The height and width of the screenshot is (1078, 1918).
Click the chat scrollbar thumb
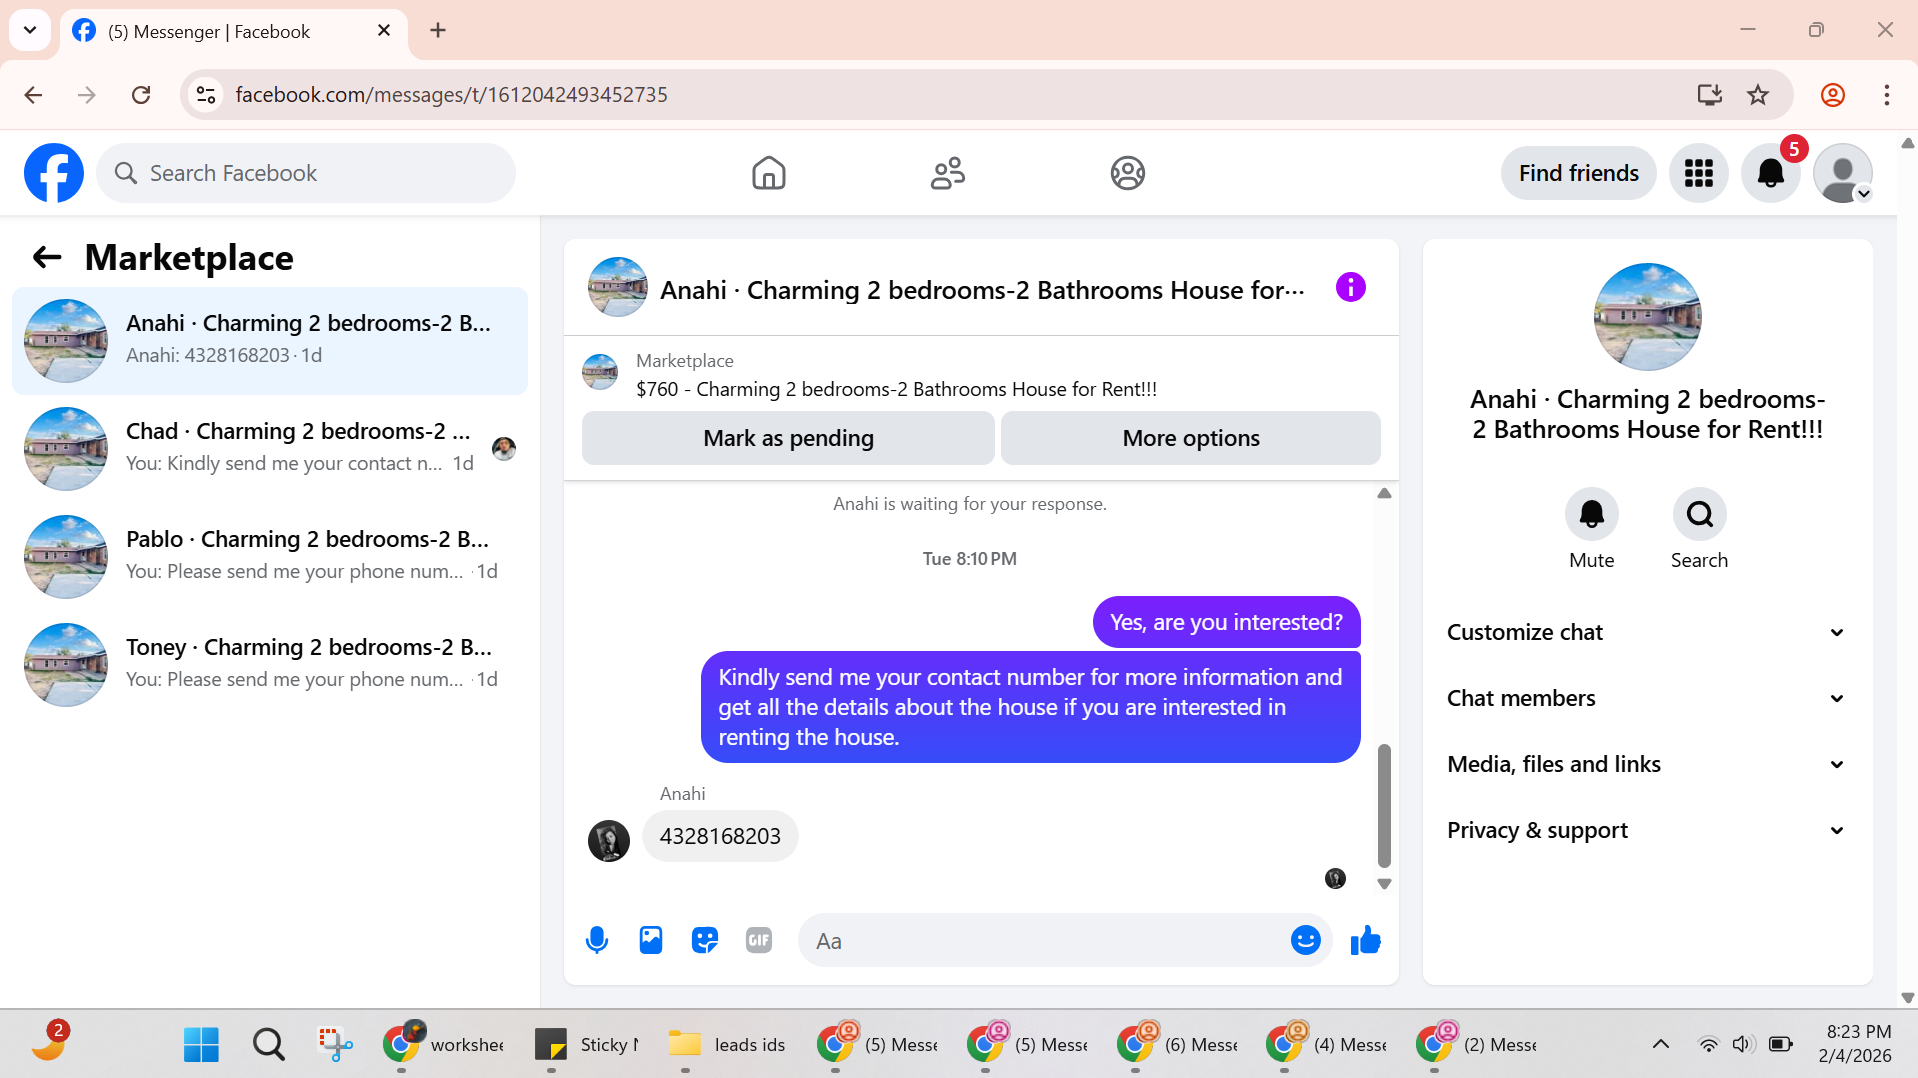[x=1384, y=805]
